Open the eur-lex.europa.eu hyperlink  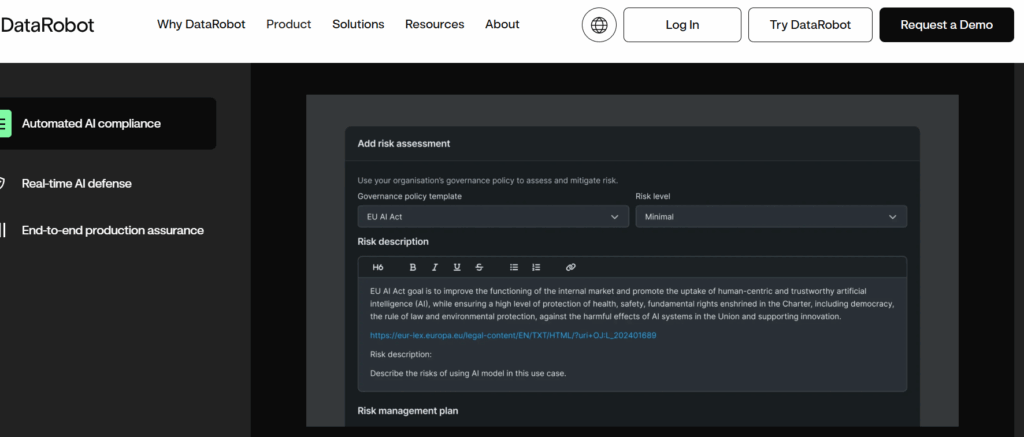click(512, 335)
